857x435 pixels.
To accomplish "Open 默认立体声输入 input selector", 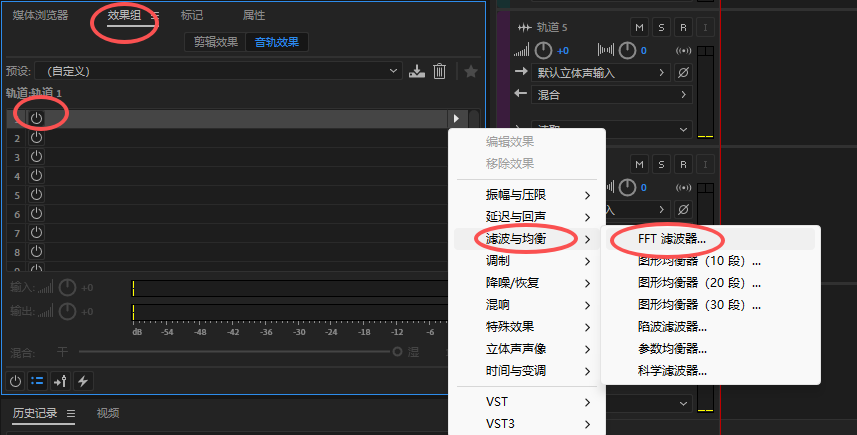I will point(601,73).
